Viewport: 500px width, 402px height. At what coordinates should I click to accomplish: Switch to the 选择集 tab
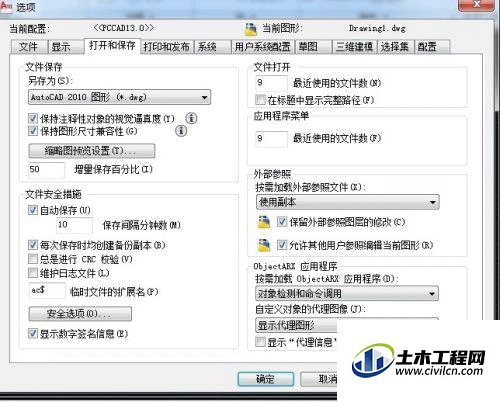click(x=395, y=47)
